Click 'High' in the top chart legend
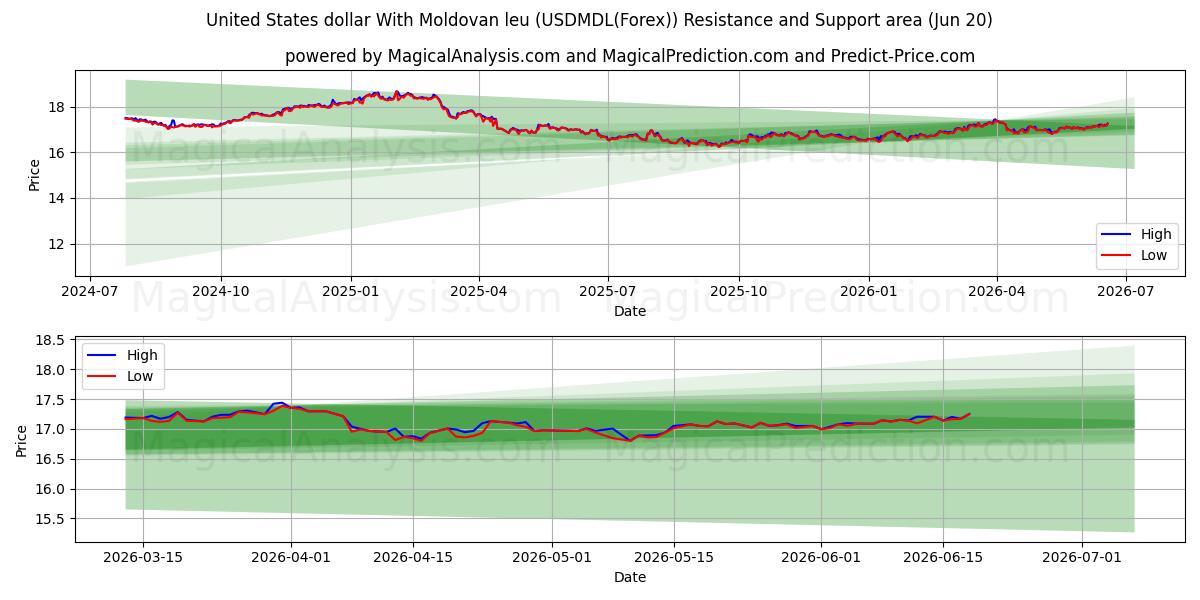This screenshot has width=1200, height=600. click(x=1155, y=234)
